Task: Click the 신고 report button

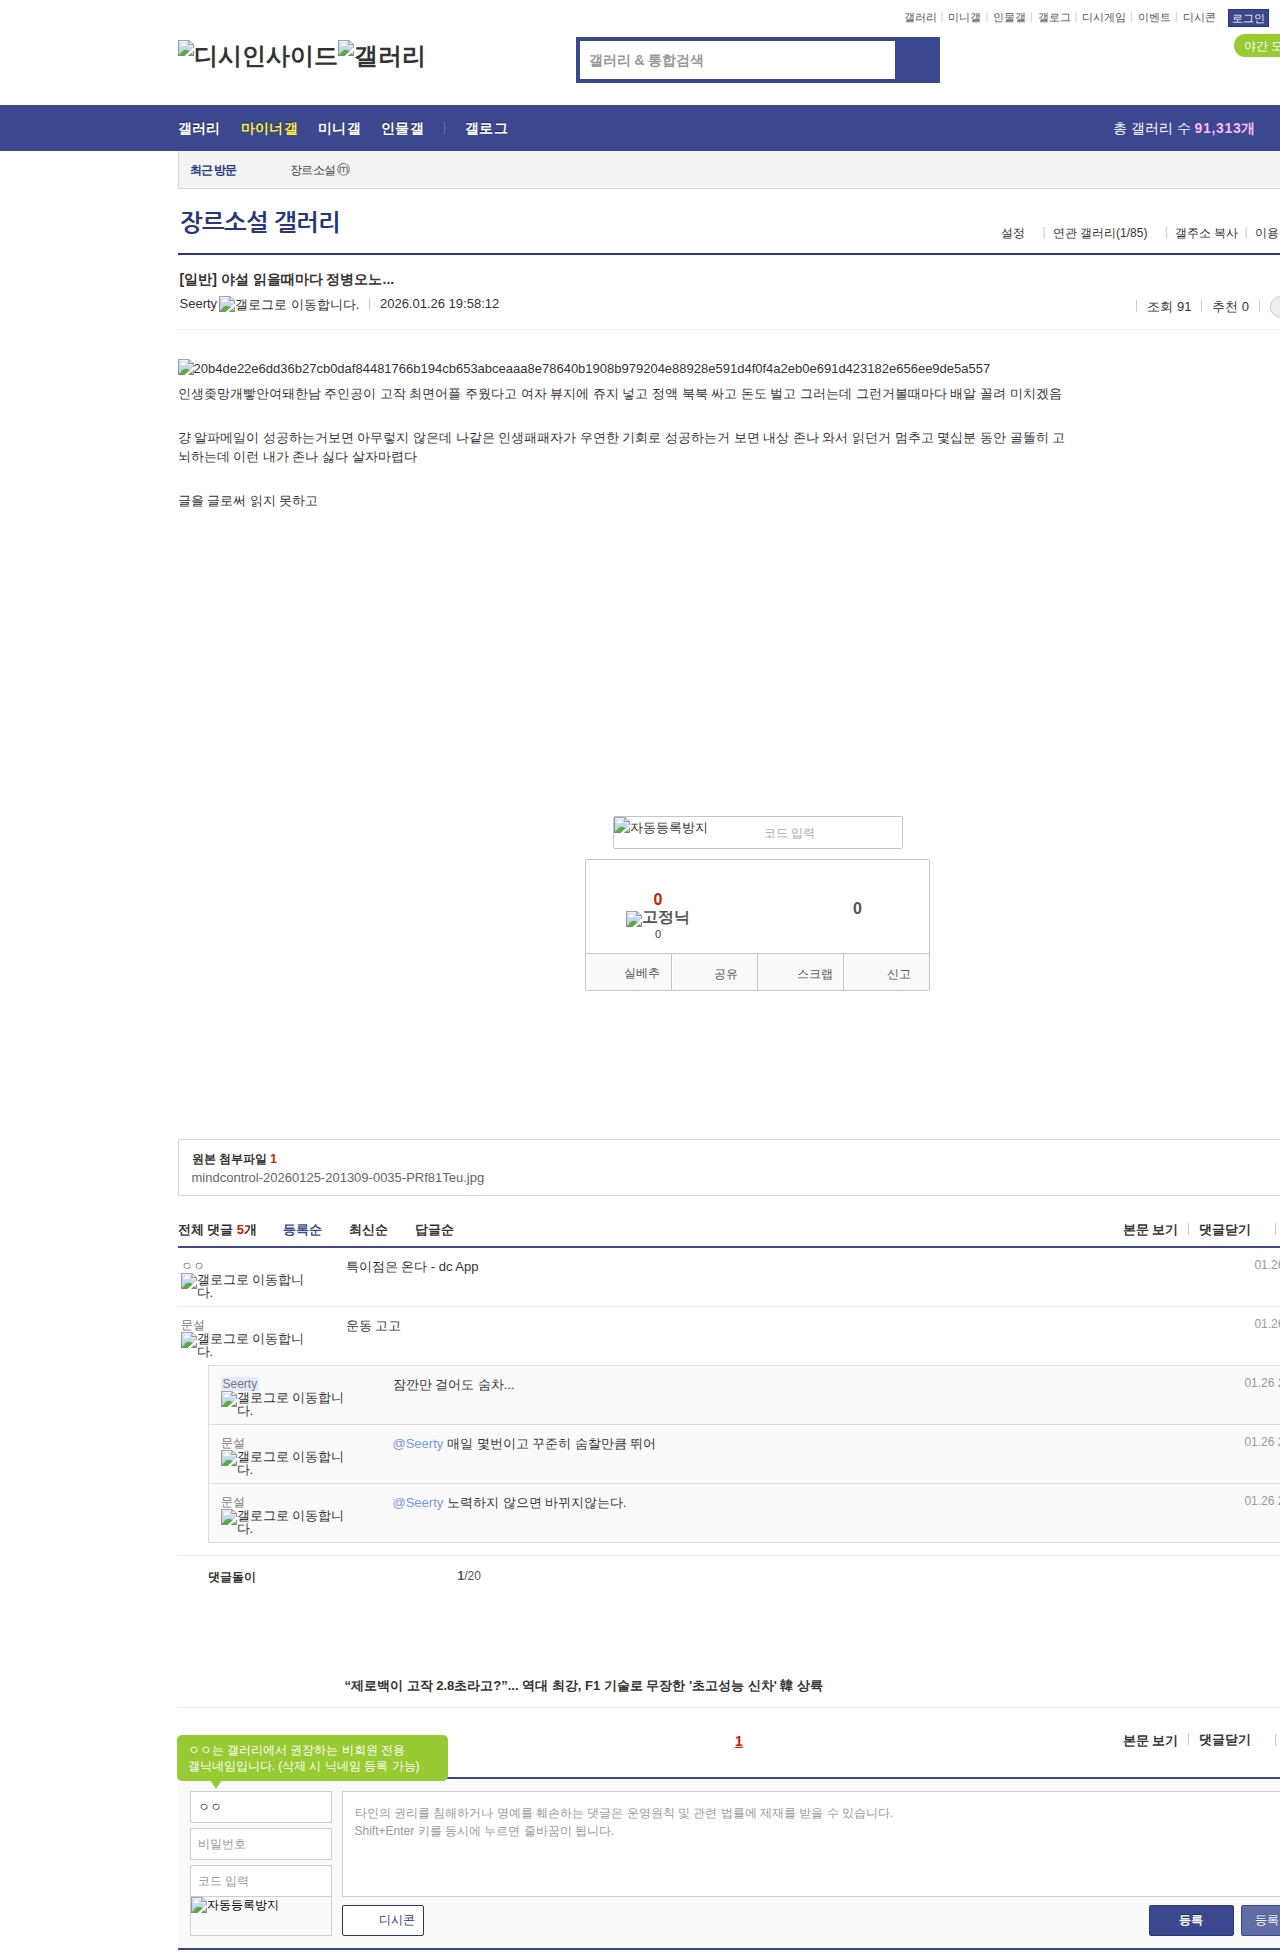Action: 898,974
